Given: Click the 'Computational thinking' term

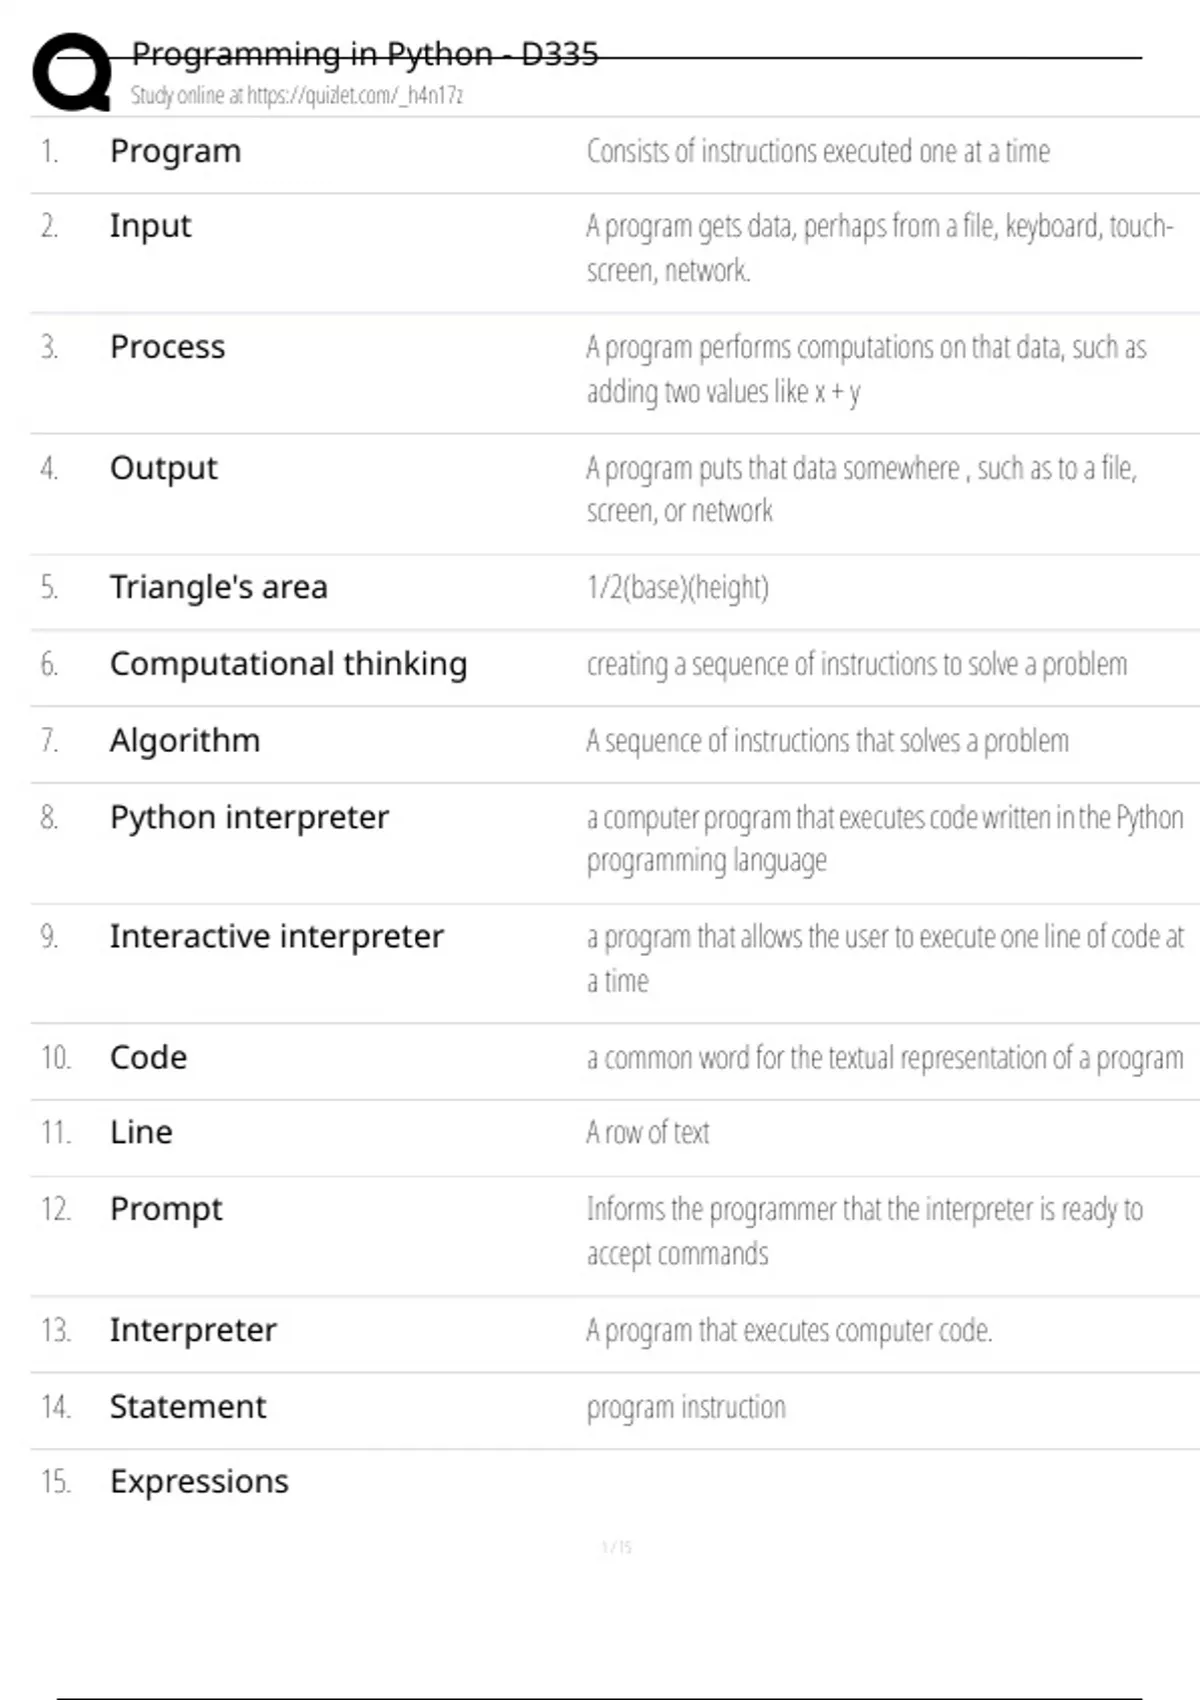Looking at the screenshot, I should [x=288, y=664].
